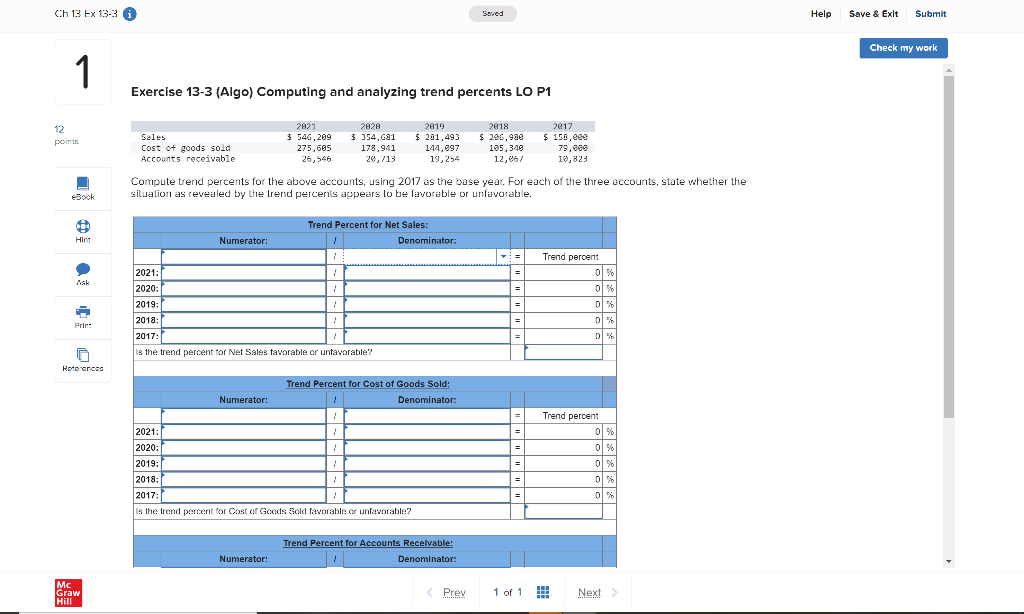Viewport: 1024px width, 614px height.
Task: Open Cost of Goods Sold numerator label cell above 2021
Action: (x=244, y=416)
